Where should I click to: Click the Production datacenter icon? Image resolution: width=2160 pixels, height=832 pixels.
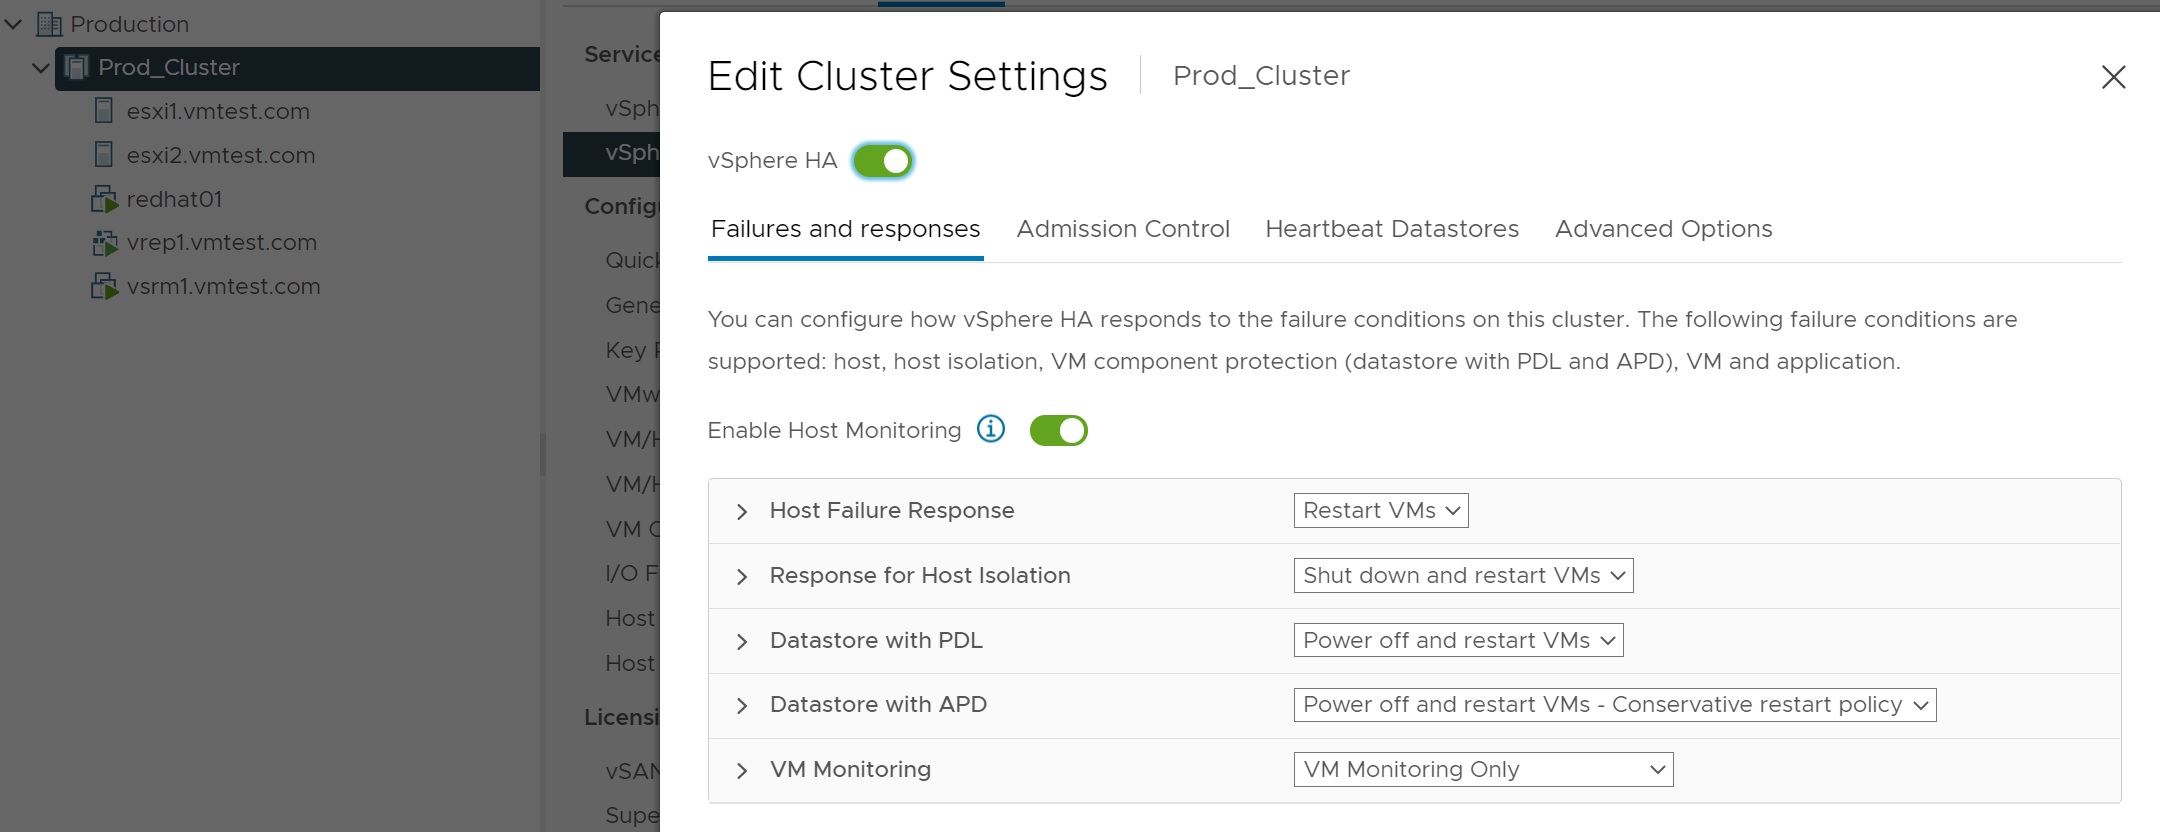pyautogui.click(x=49, y=24)
